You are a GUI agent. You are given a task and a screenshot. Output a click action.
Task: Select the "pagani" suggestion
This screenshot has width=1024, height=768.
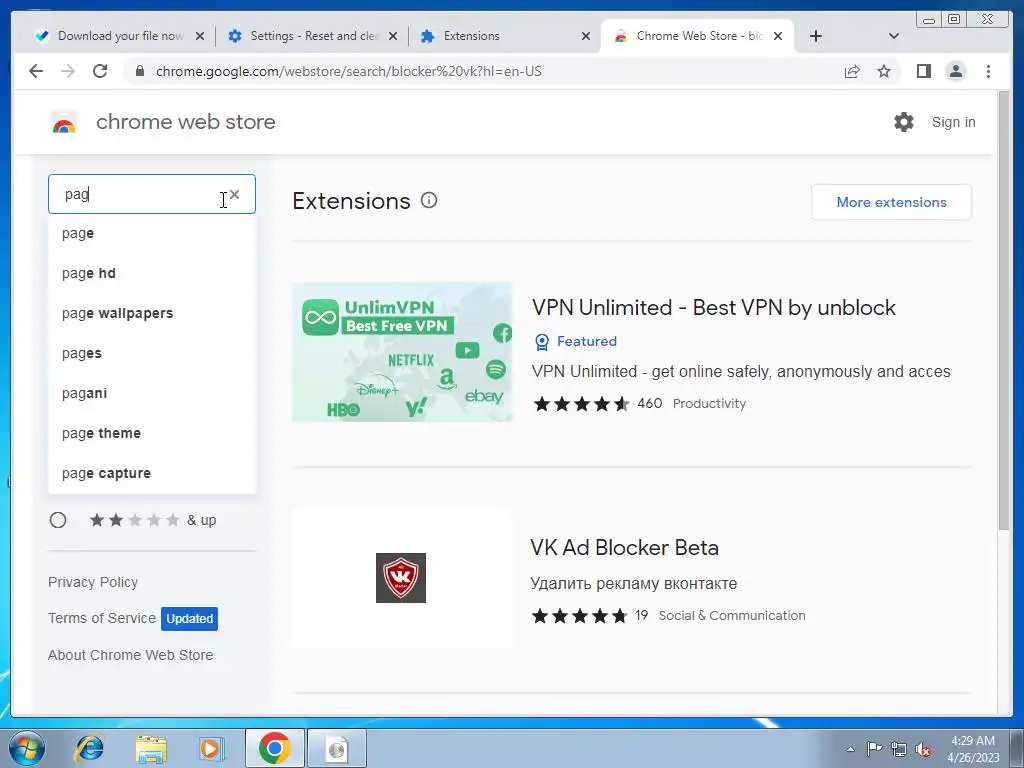[152, 393]
